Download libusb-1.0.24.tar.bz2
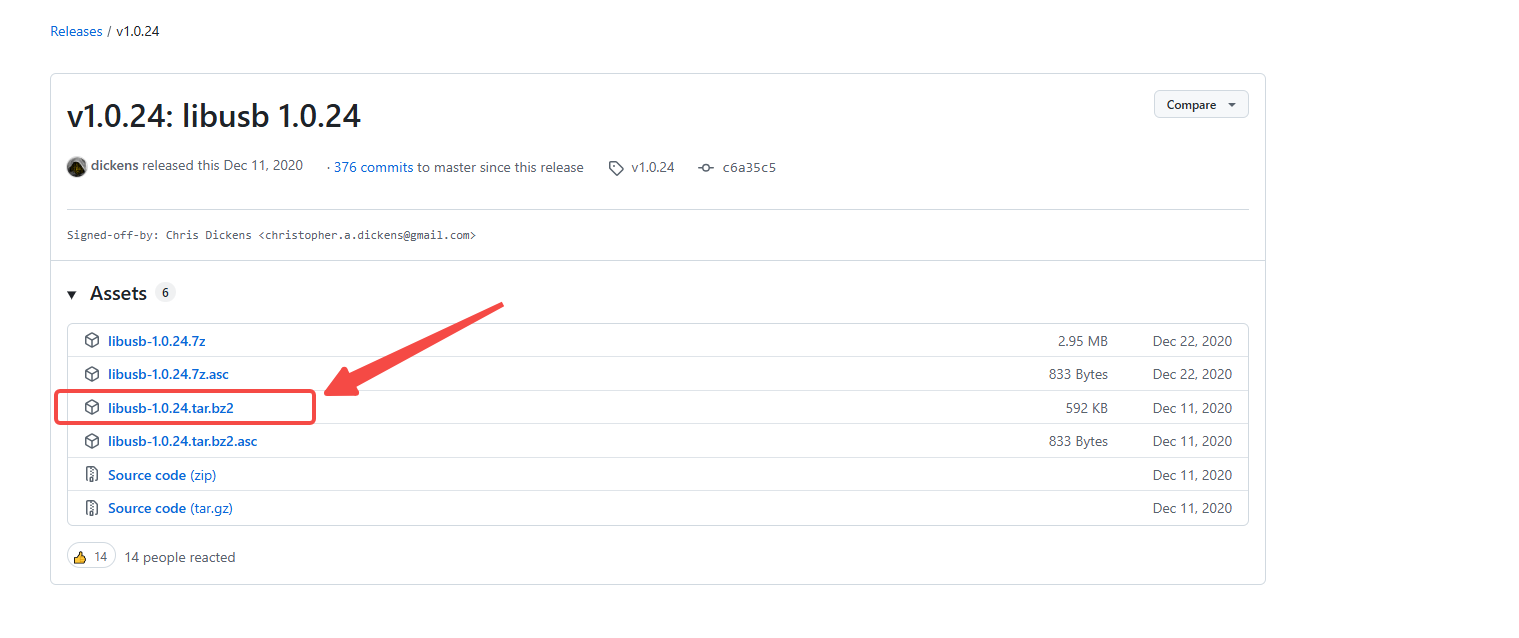This screenshot has width=1519, height=638. (171, 408)
